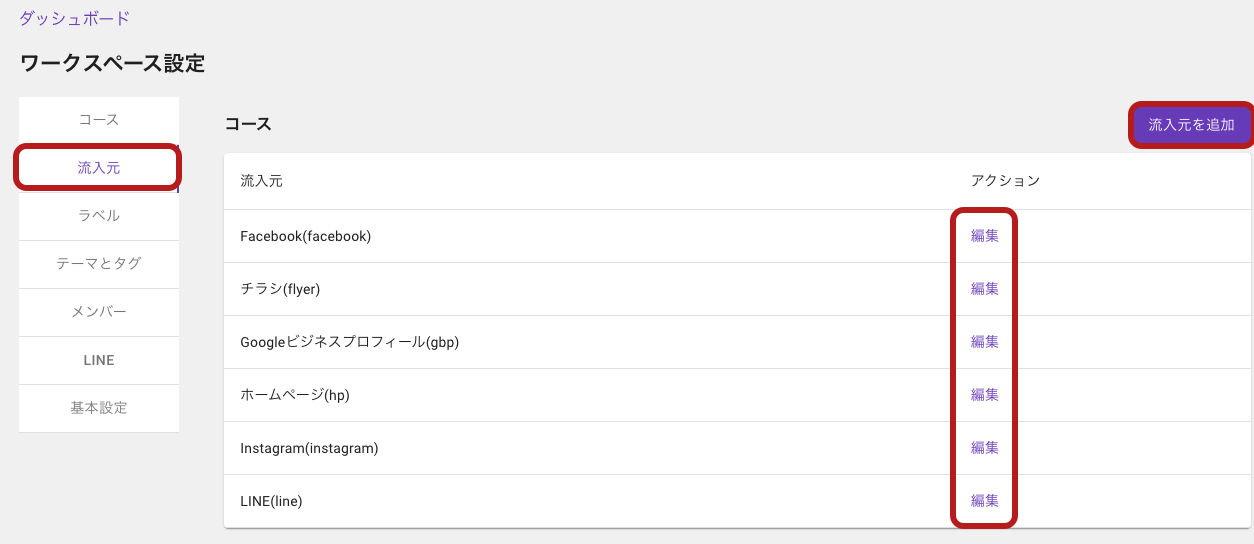Select the Instagram(instagram) row name
The image size is (1254, 544).
309,448
